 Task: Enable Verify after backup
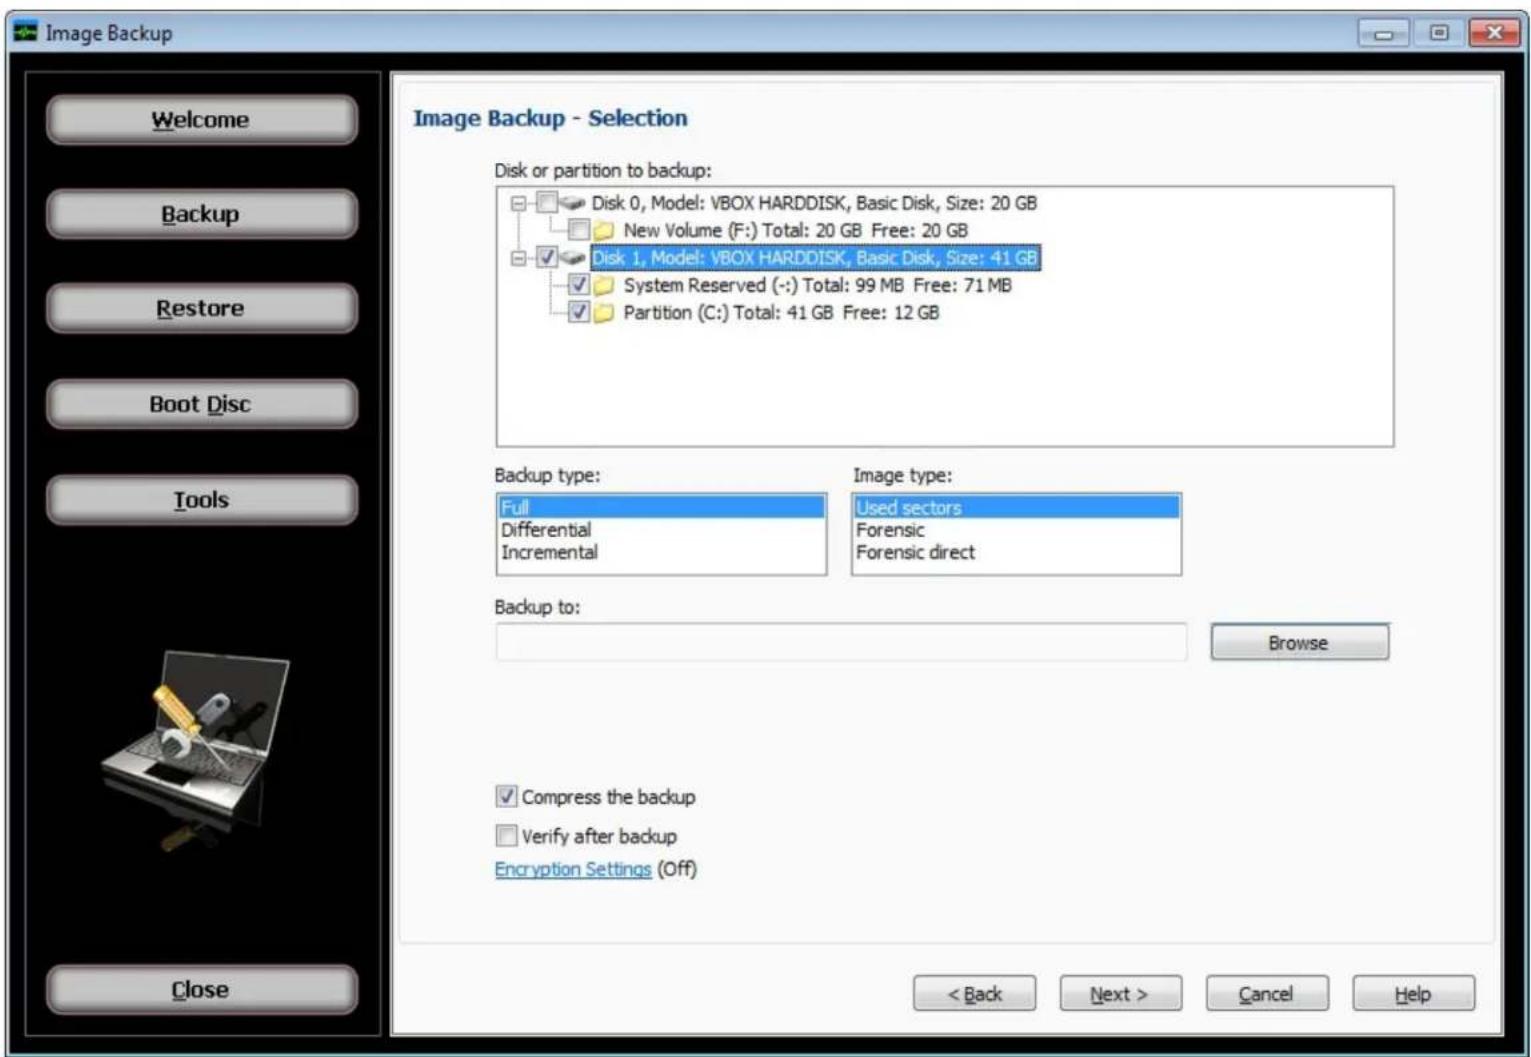pyautogui.click(x=507, y=835)
